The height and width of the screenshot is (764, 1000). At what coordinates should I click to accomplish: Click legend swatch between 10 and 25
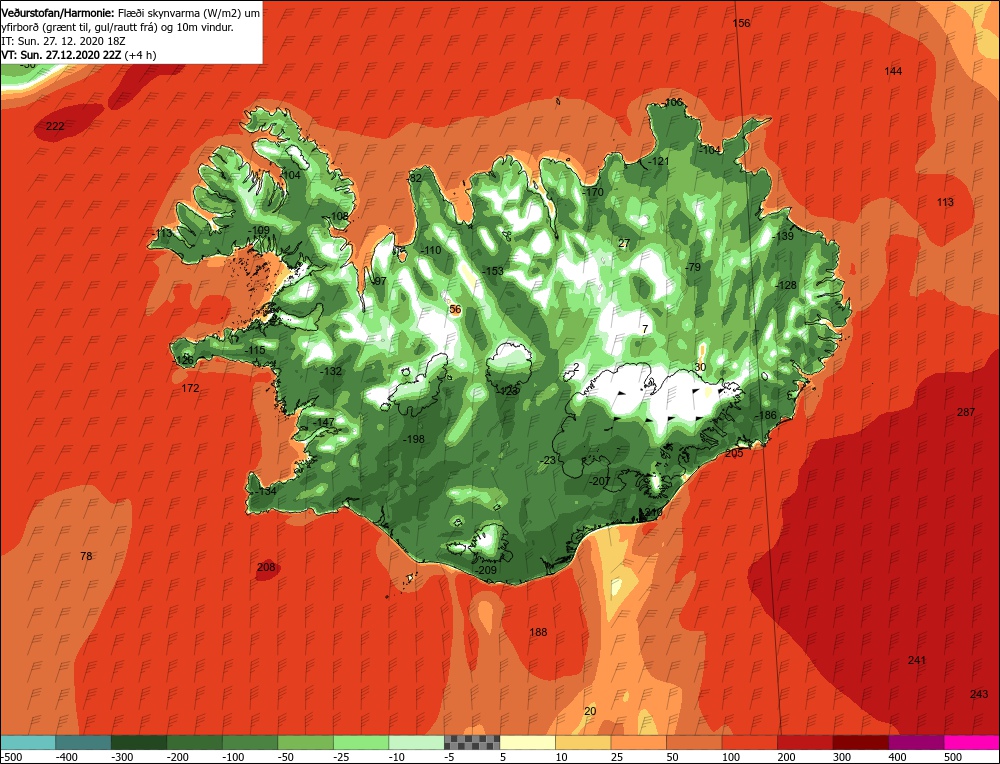pos(583,742)
